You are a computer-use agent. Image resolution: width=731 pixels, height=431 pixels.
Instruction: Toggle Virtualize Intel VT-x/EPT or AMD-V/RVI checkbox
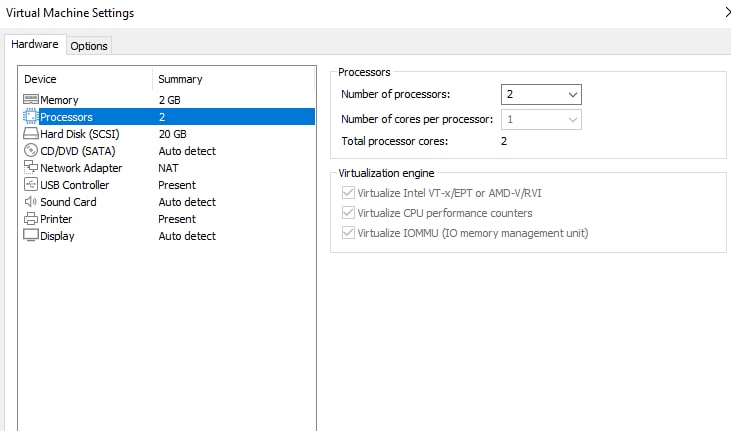[x=348, y=193]
